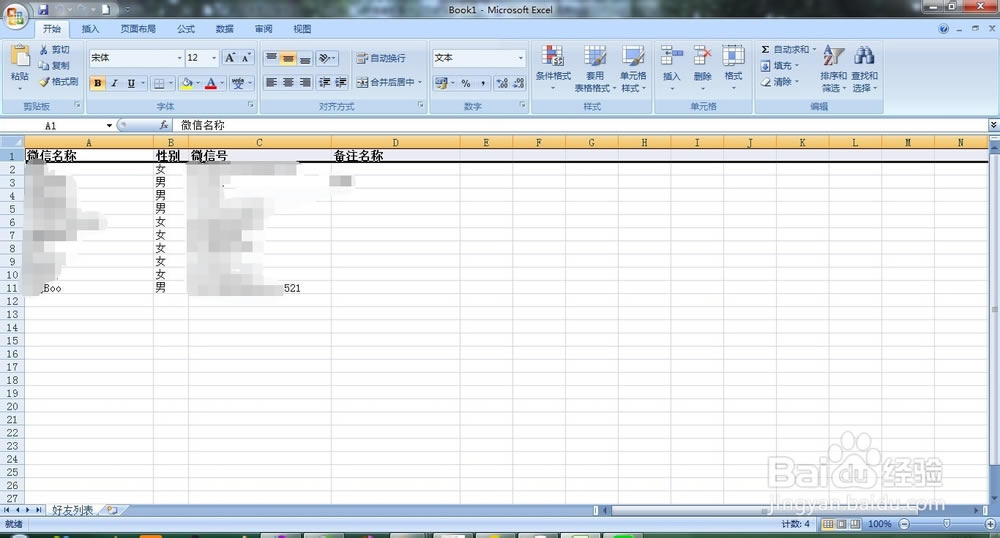Open Find and Select (查找和选择)
This screenshot has width=1000, height=538.
pos(864,68)
